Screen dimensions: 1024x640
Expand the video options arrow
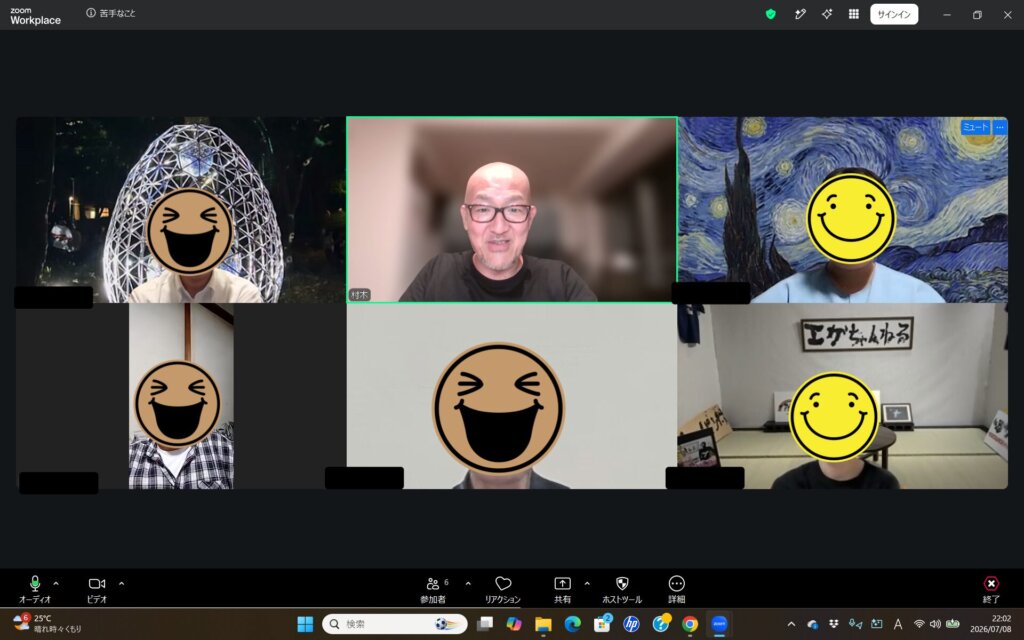(x=121, y=583)
